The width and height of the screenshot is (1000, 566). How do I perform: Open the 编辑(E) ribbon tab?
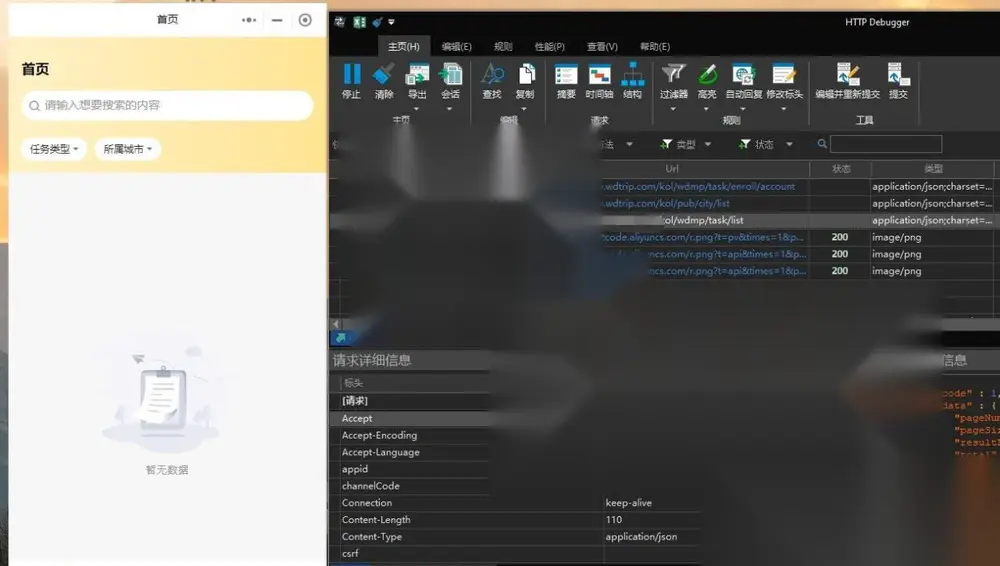457,47
